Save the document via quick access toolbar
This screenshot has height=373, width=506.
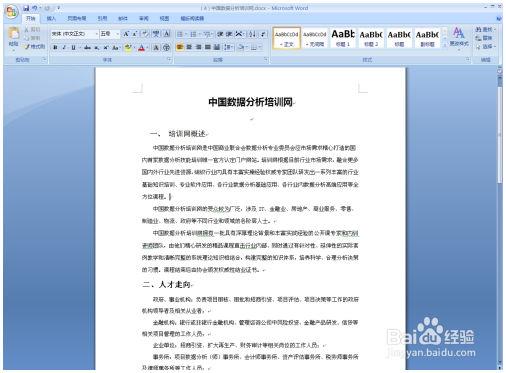click(26, 8)
